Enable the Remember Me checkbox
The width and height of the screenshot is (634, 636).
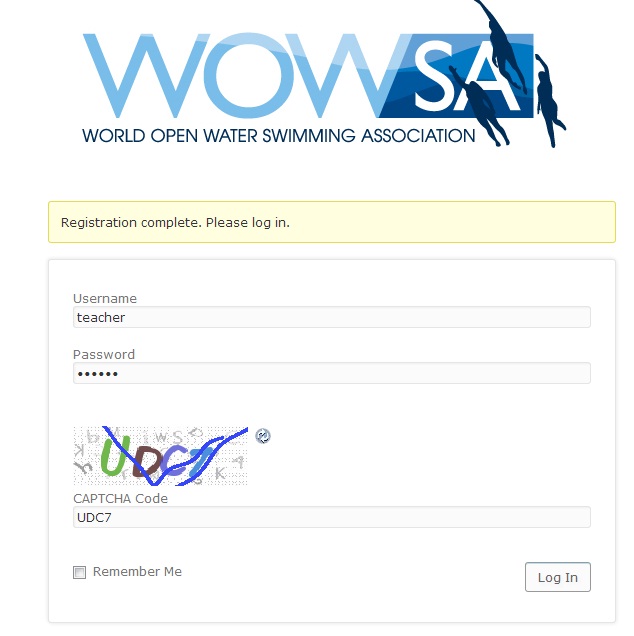click(80, 572)
